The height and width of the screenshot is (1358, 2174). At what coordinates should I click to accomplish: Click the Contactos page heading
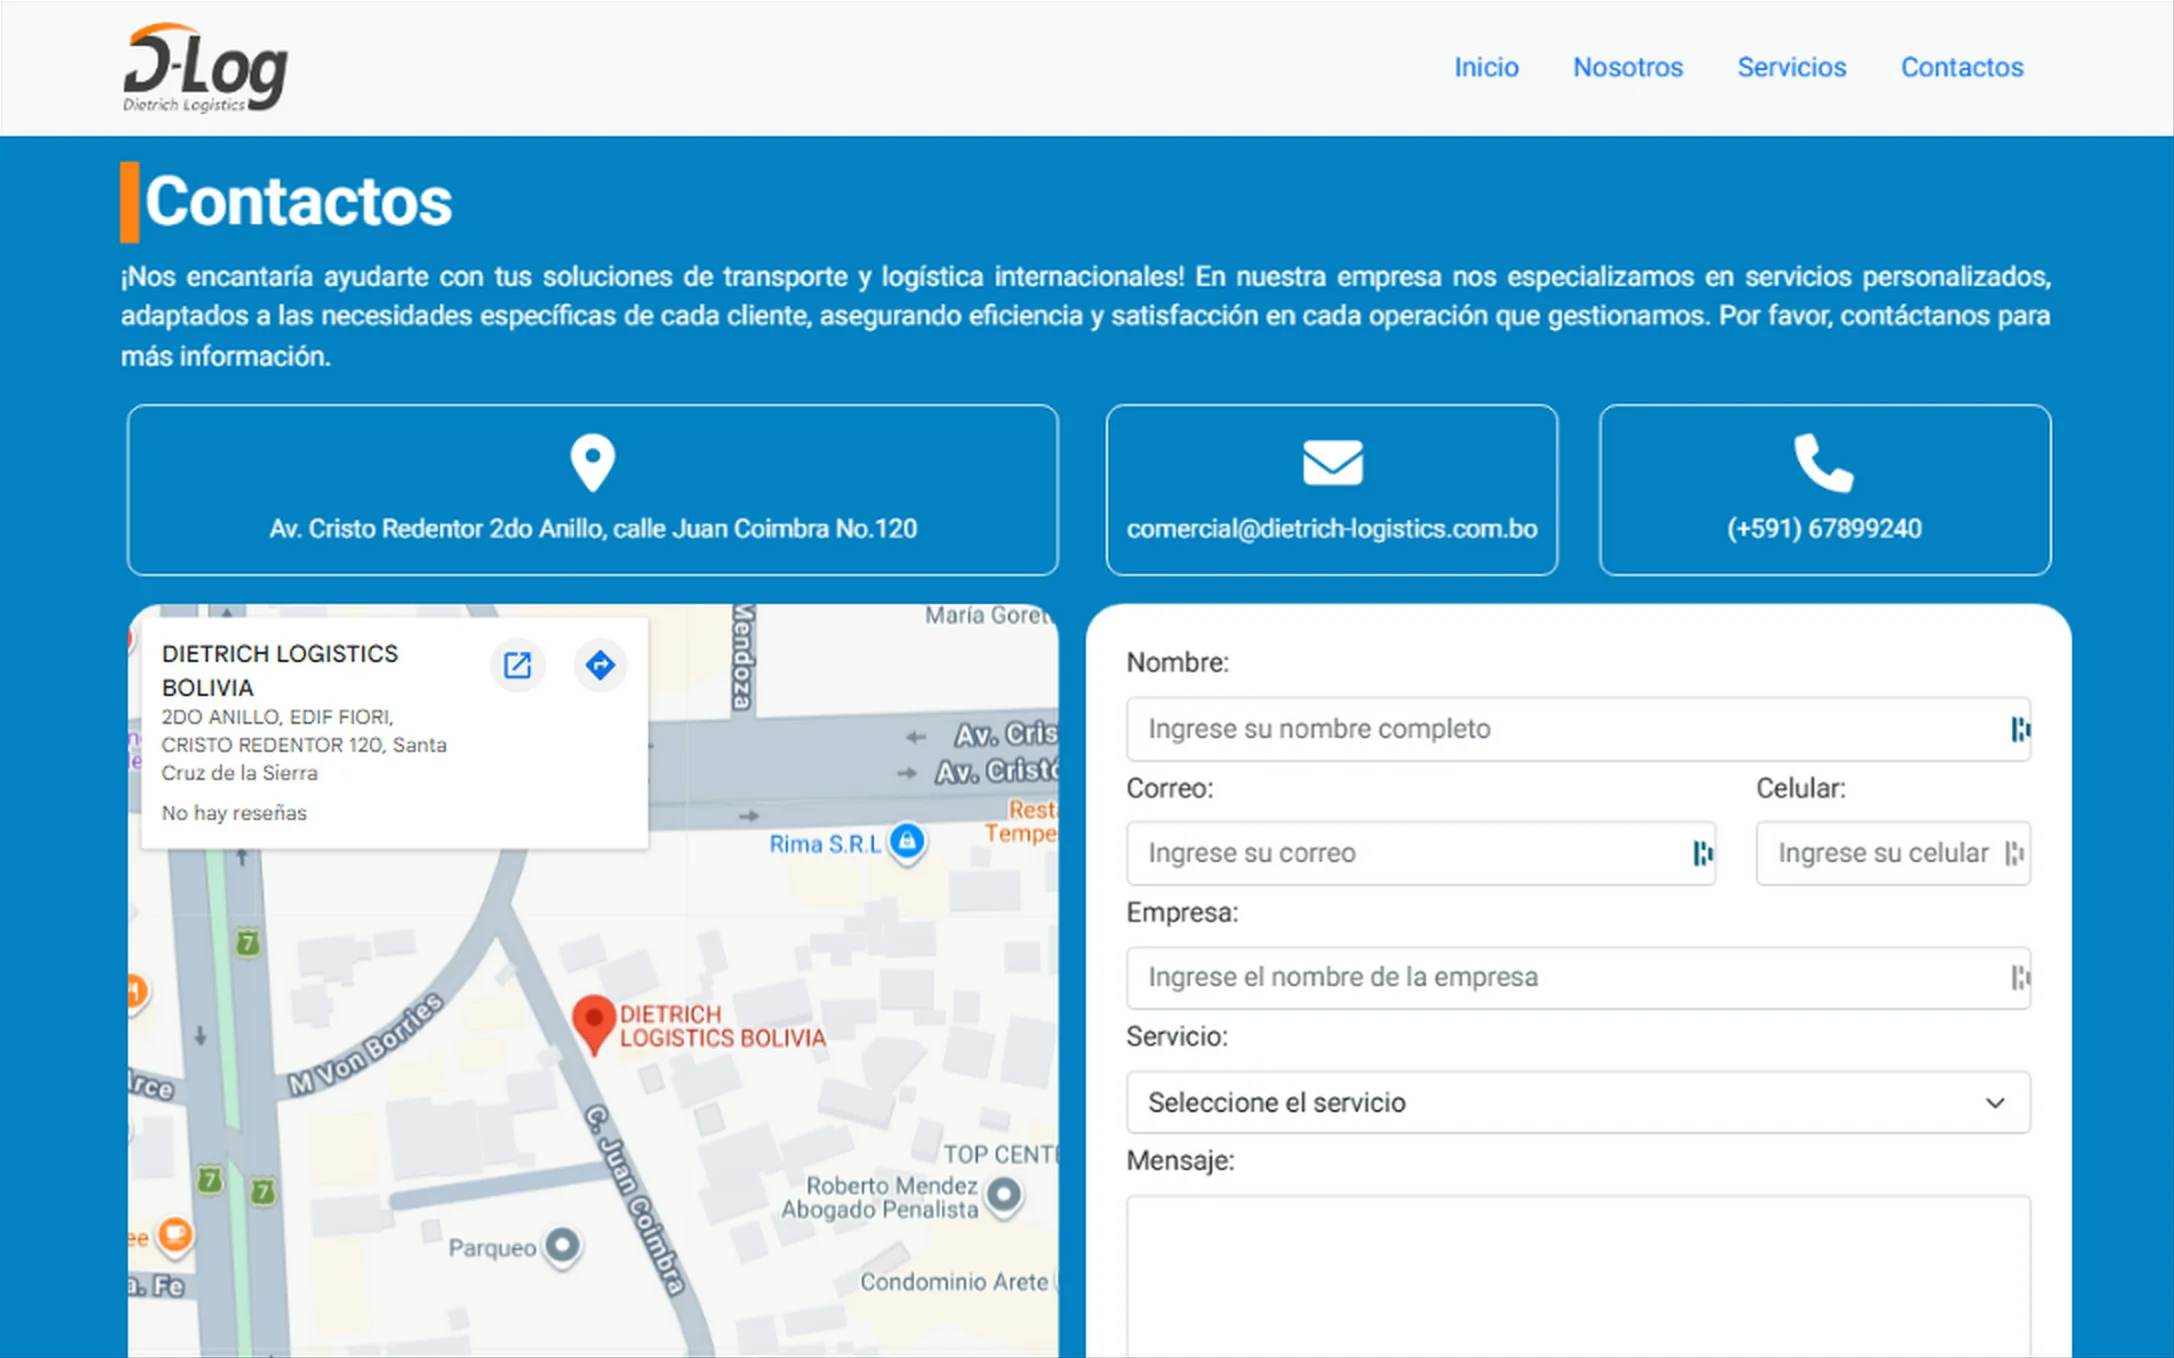tap(298, 202)
